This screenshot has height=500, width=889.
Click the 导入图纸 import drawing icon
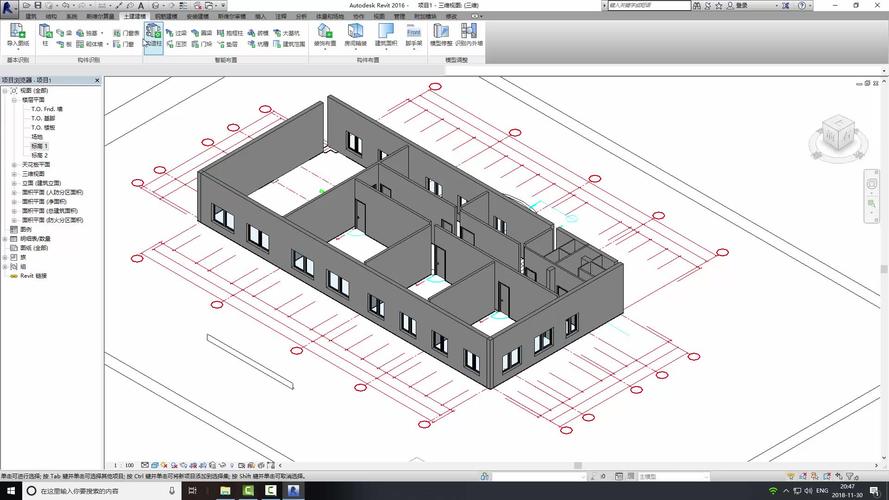pyautogui.click(x=17, y=36)
